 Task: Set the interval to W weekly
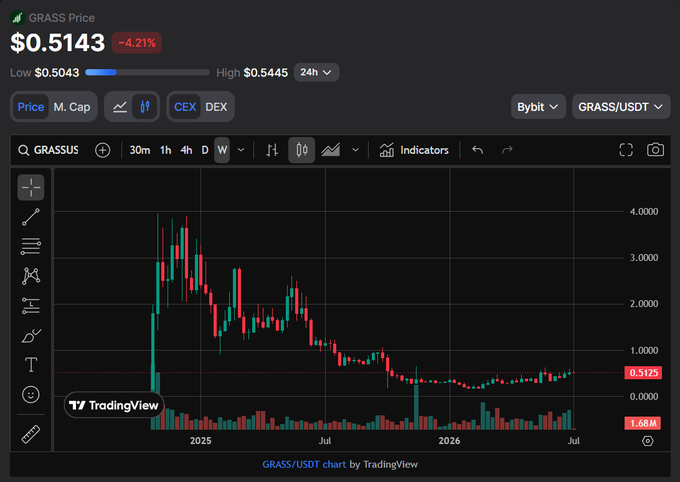point(222,150)
